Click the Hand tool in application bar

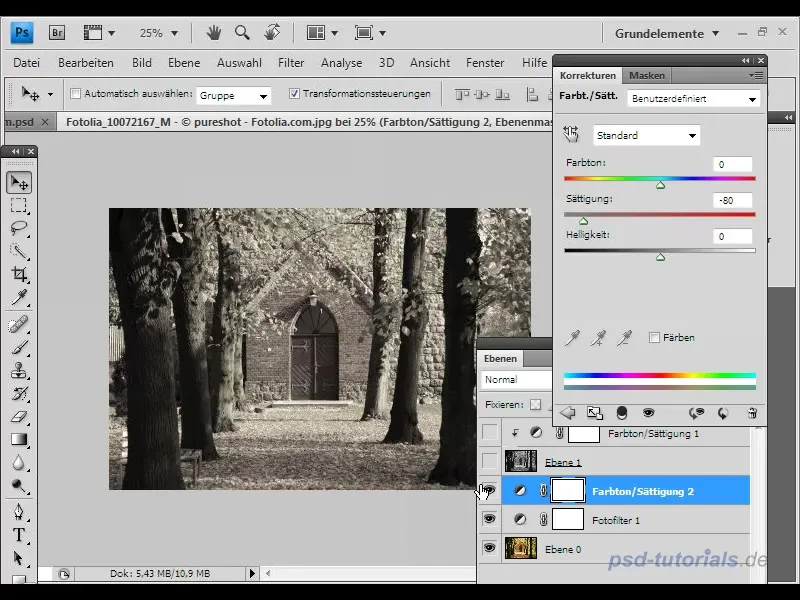click(213, 33)
